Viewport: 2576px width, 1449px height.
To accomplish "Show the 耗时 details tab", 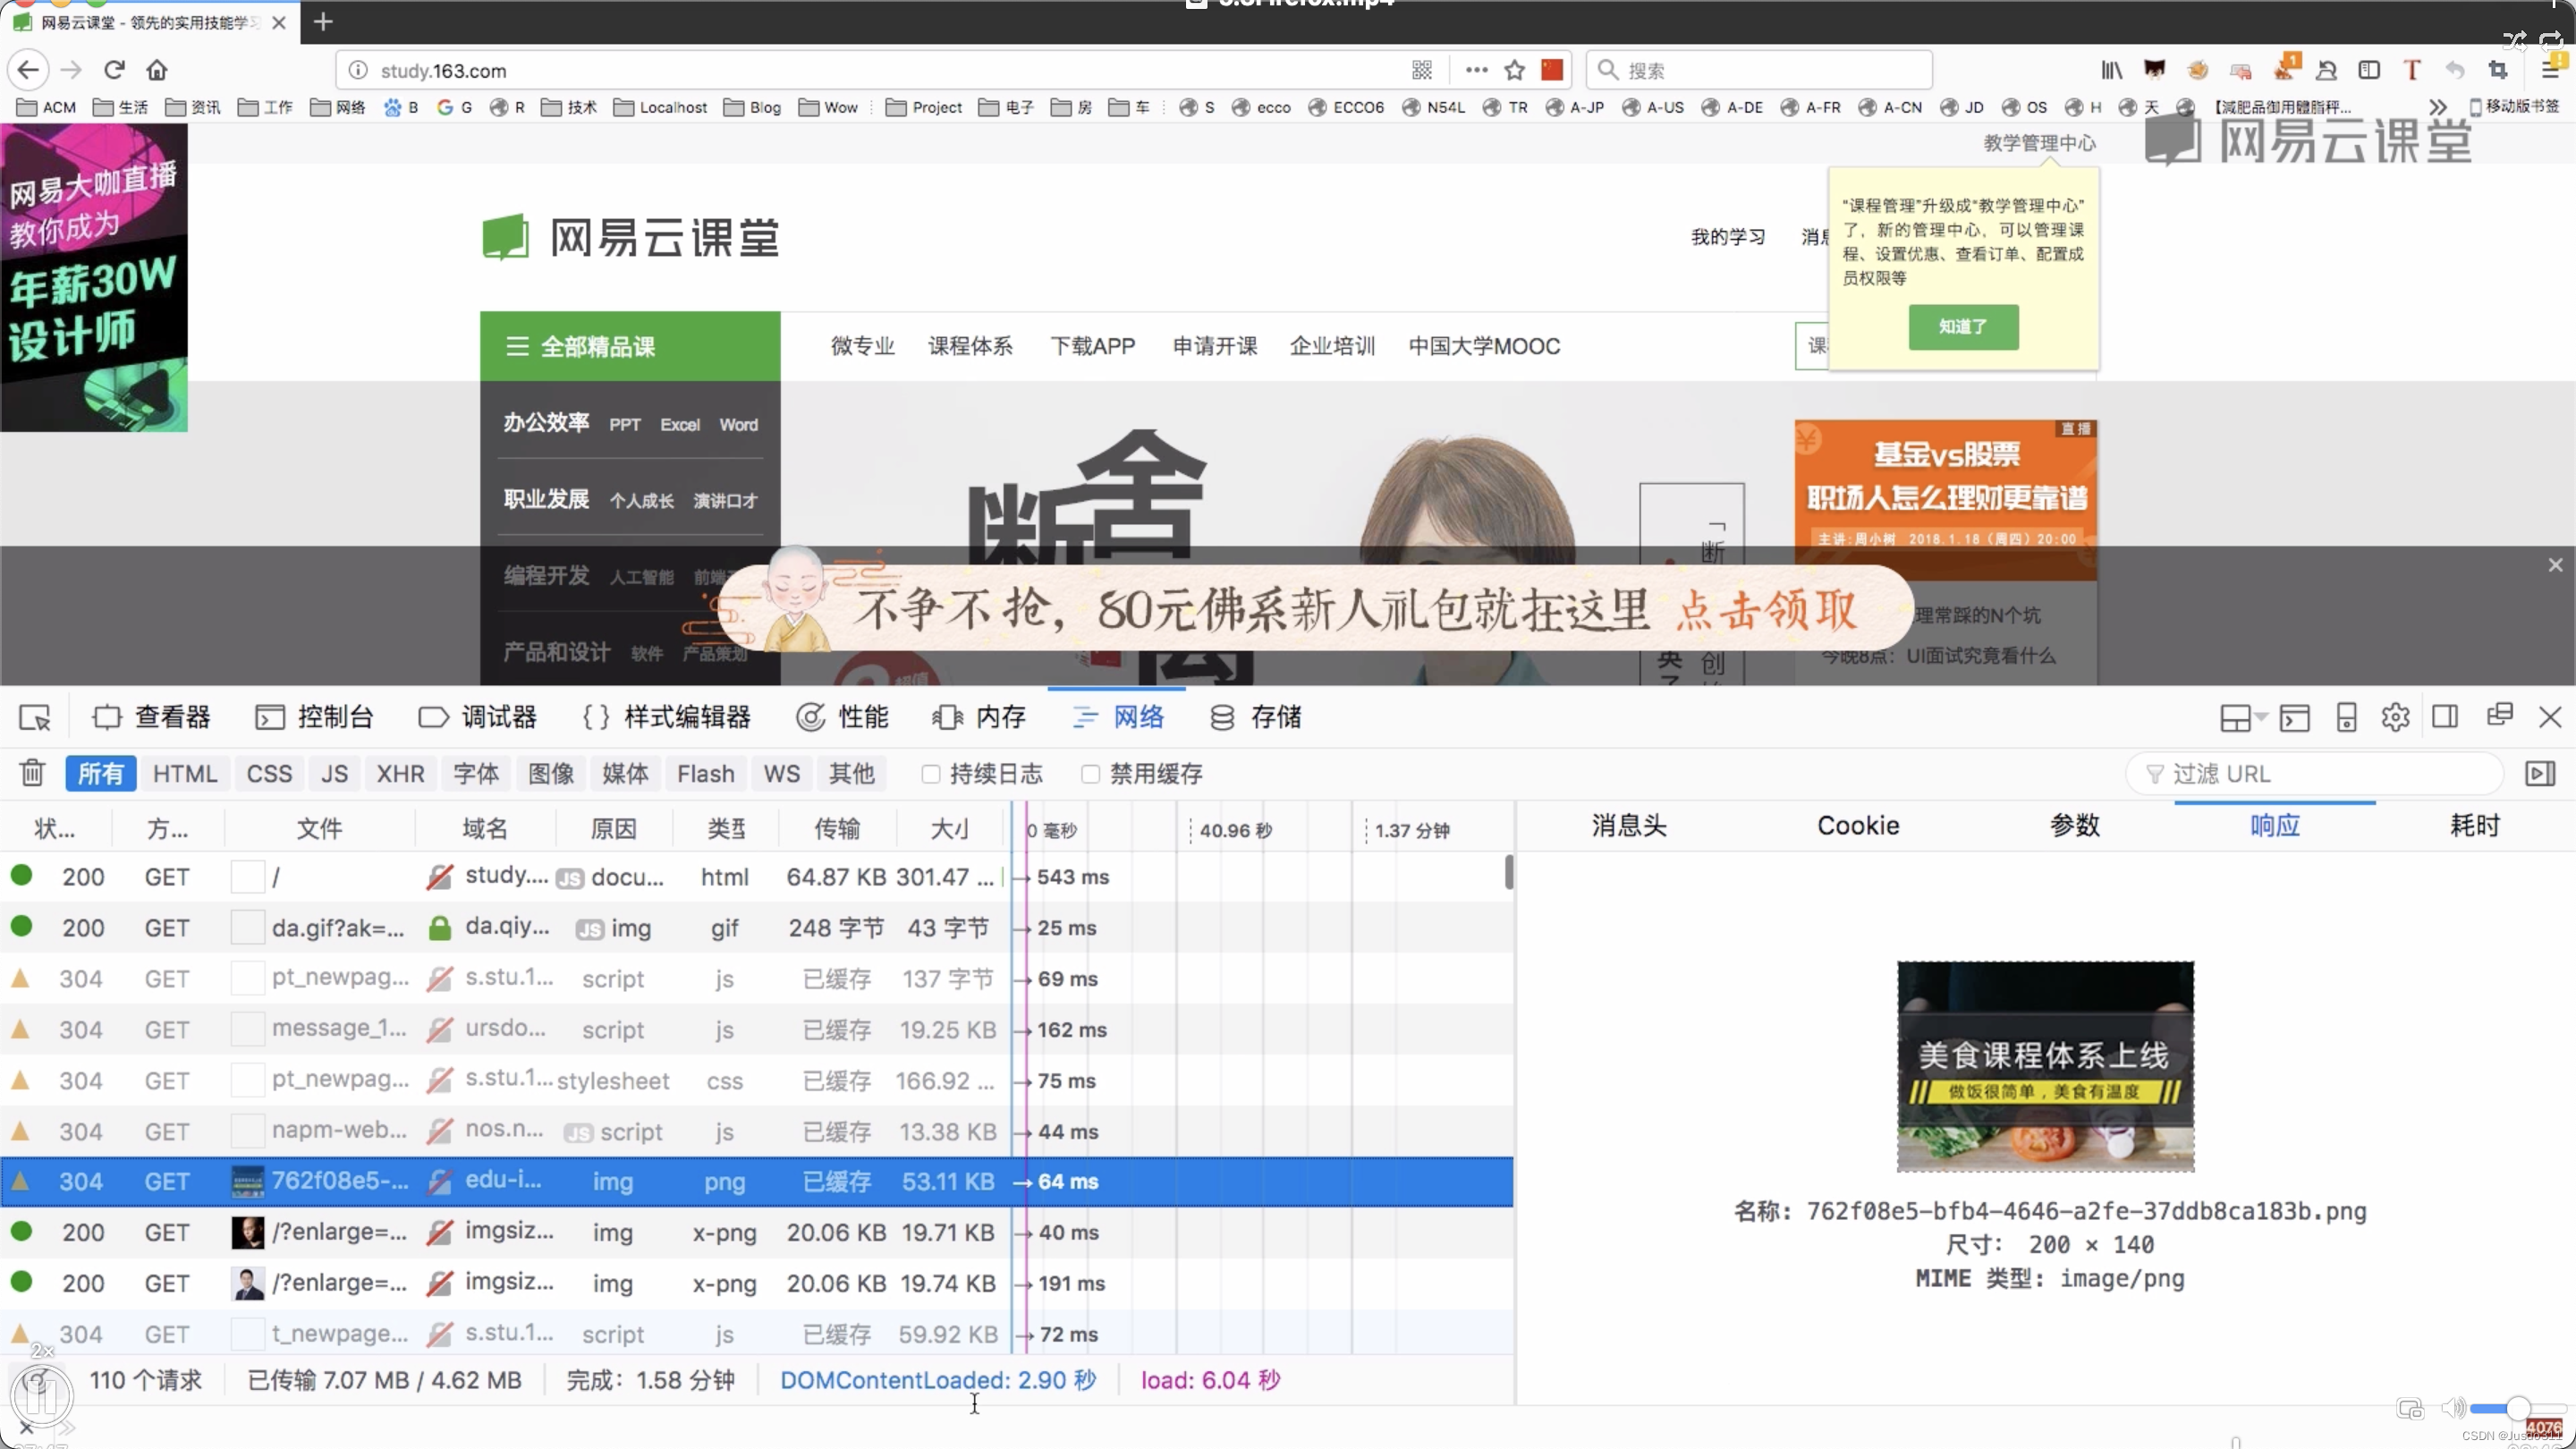I will 2474,825.
